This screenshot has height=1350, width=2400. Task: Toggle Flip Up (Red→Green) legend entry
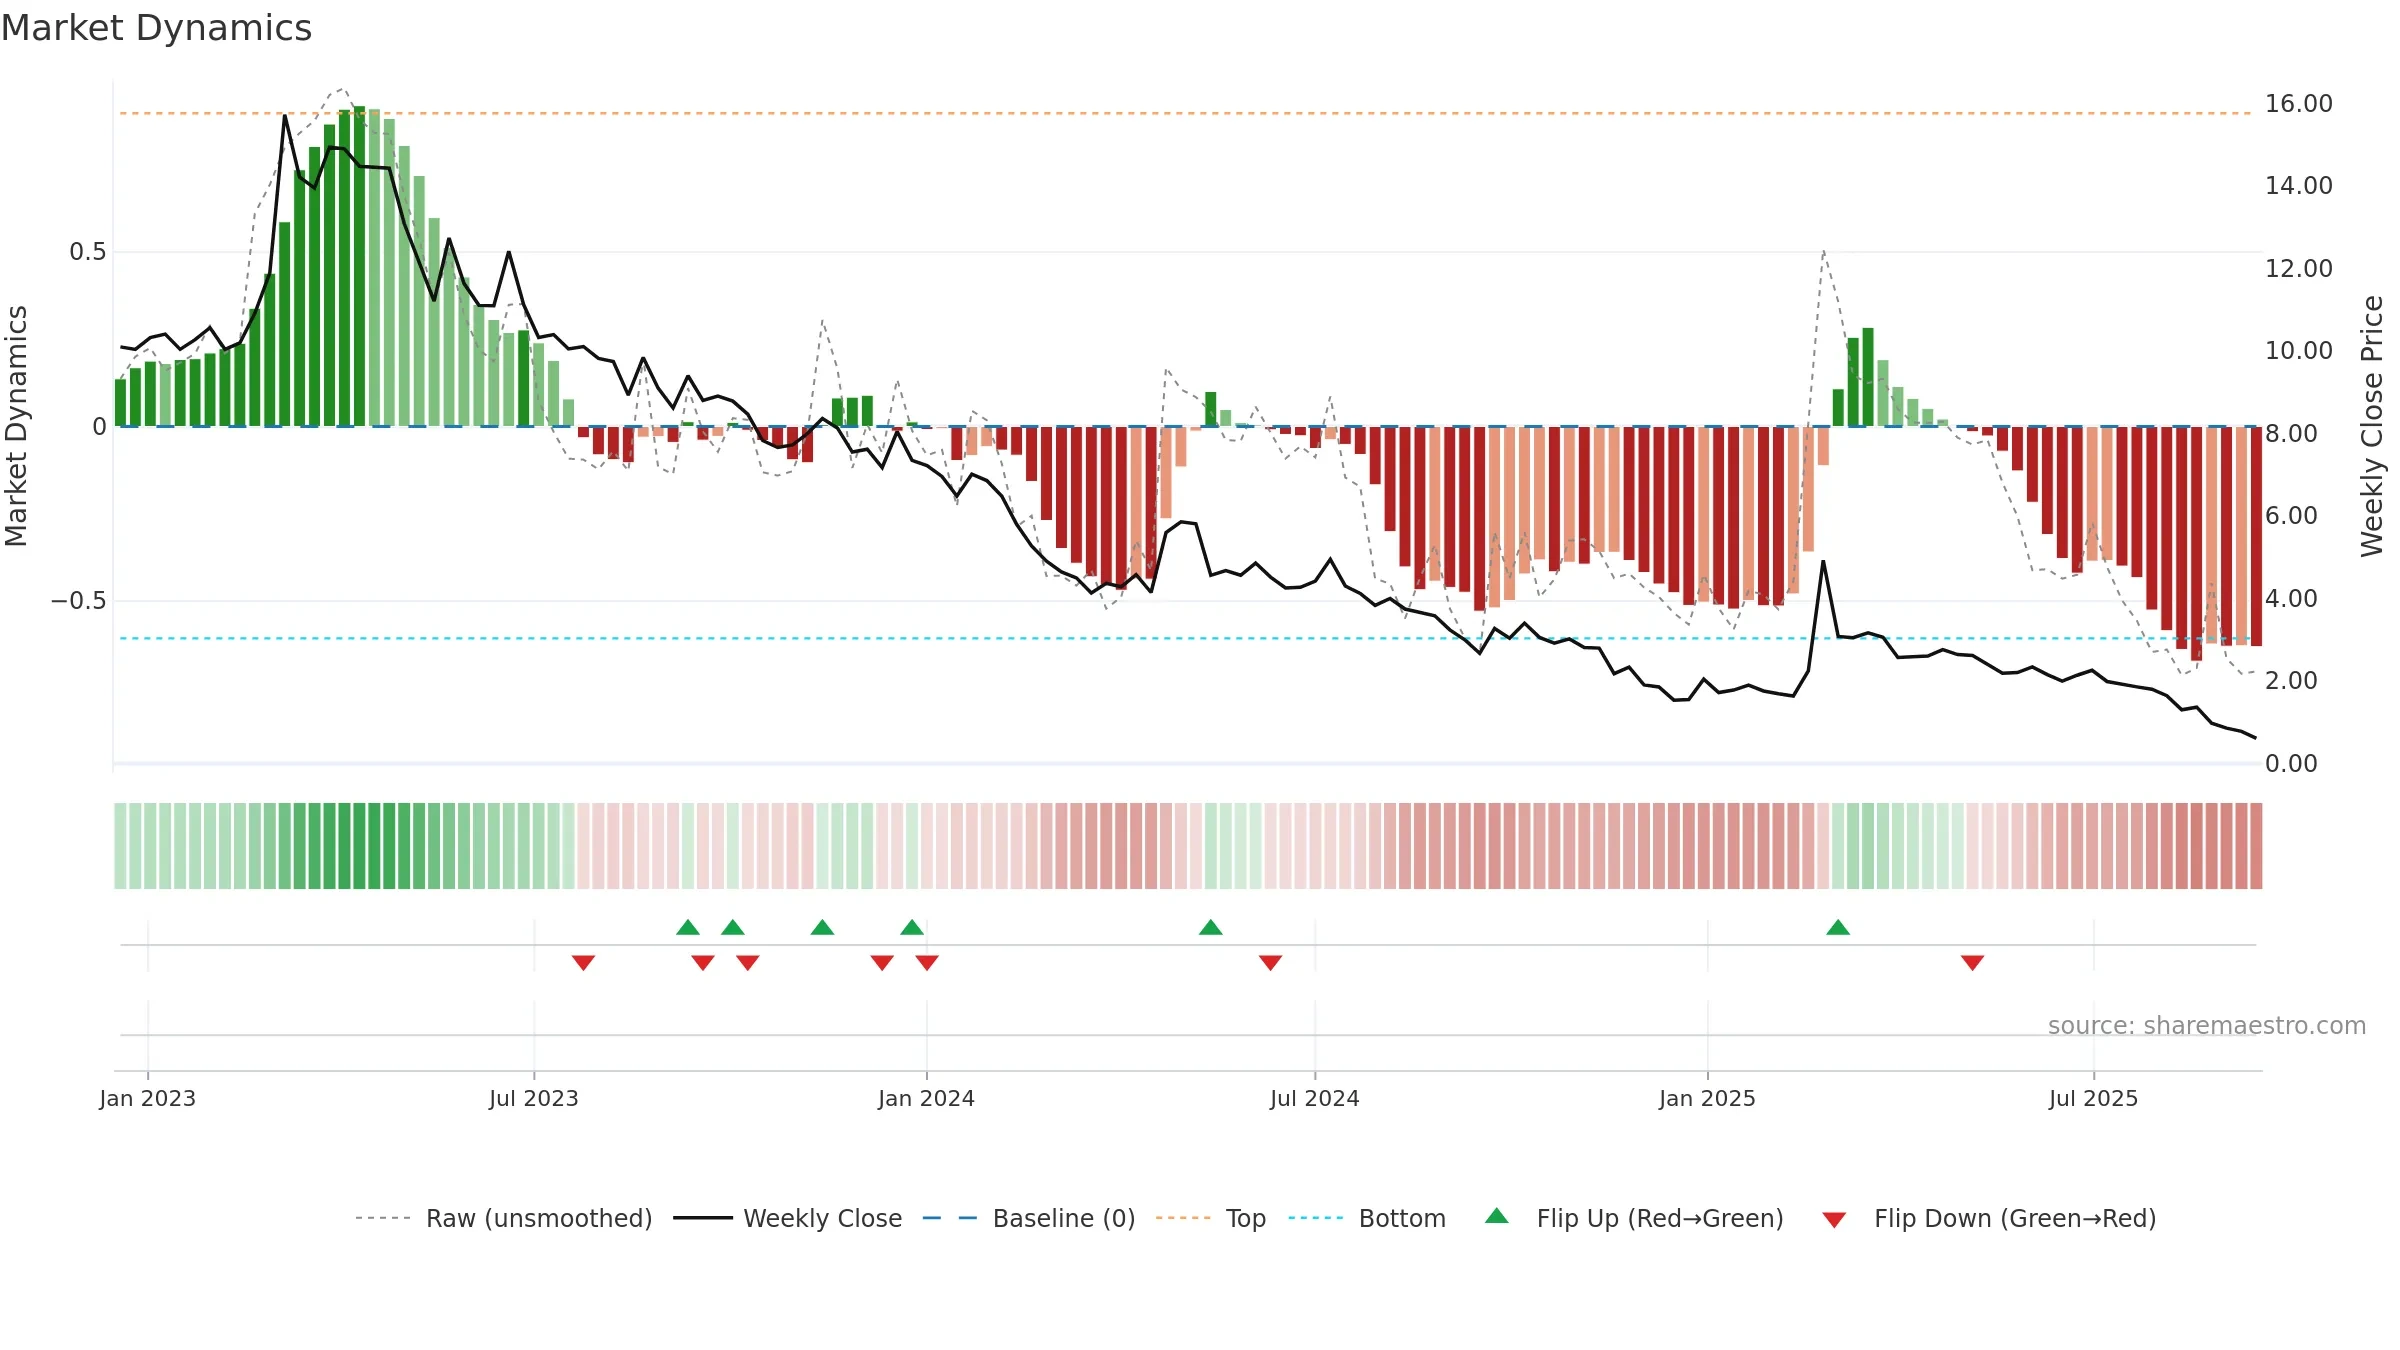coord(1635,1218)
